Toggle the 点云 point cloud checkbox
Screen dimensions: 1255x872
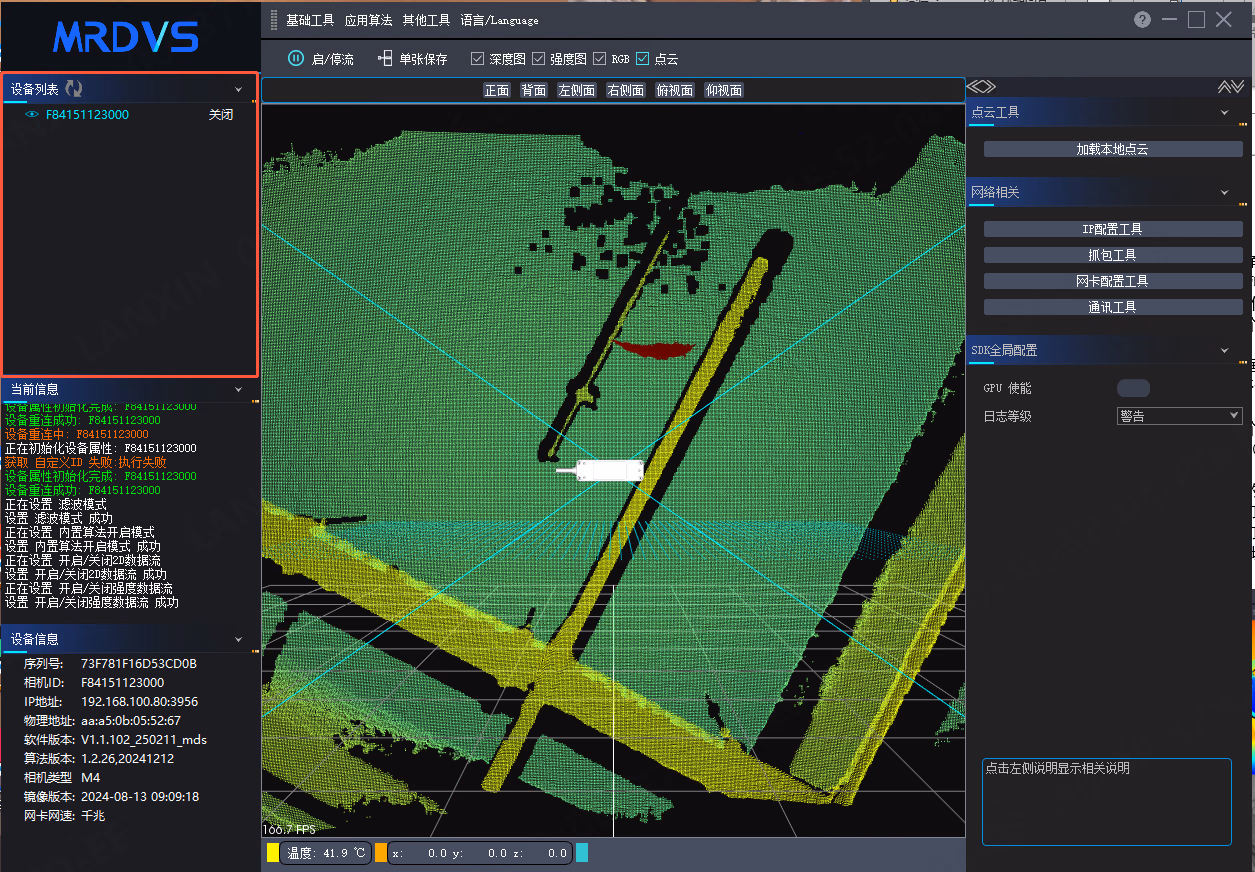point(643,59)
